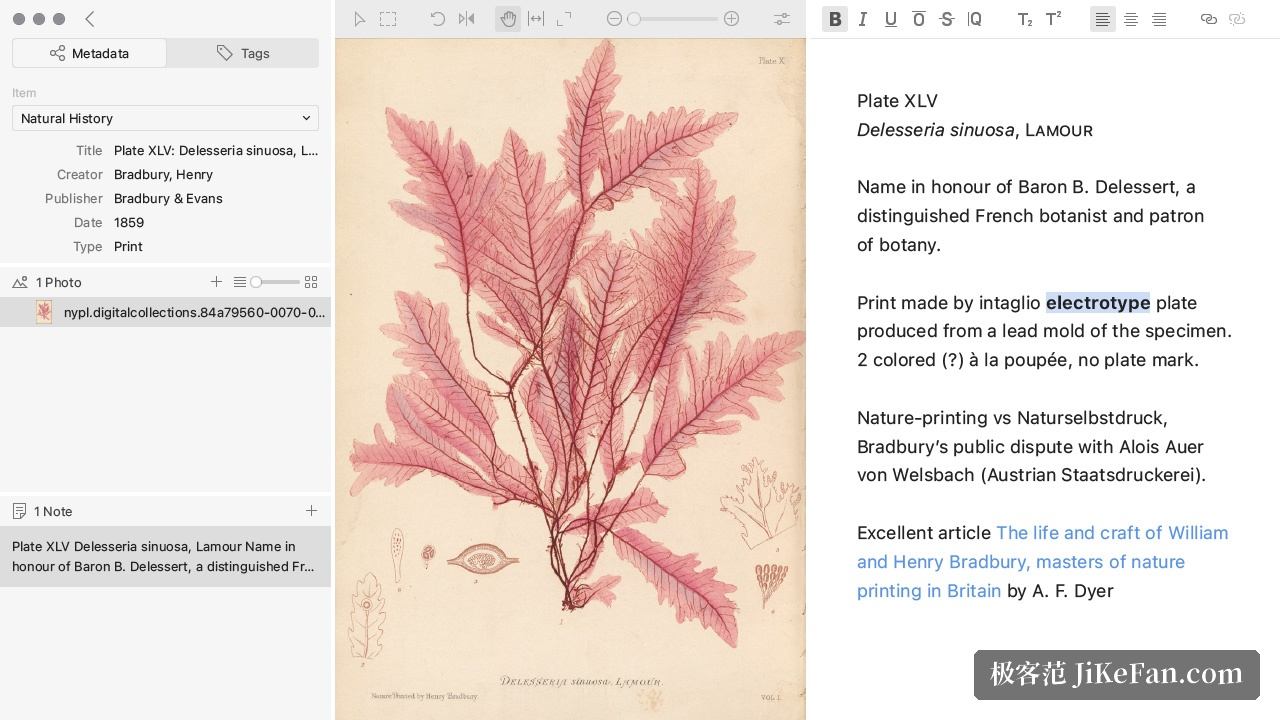
Task: Align note text to the left
Action: 1103,19
